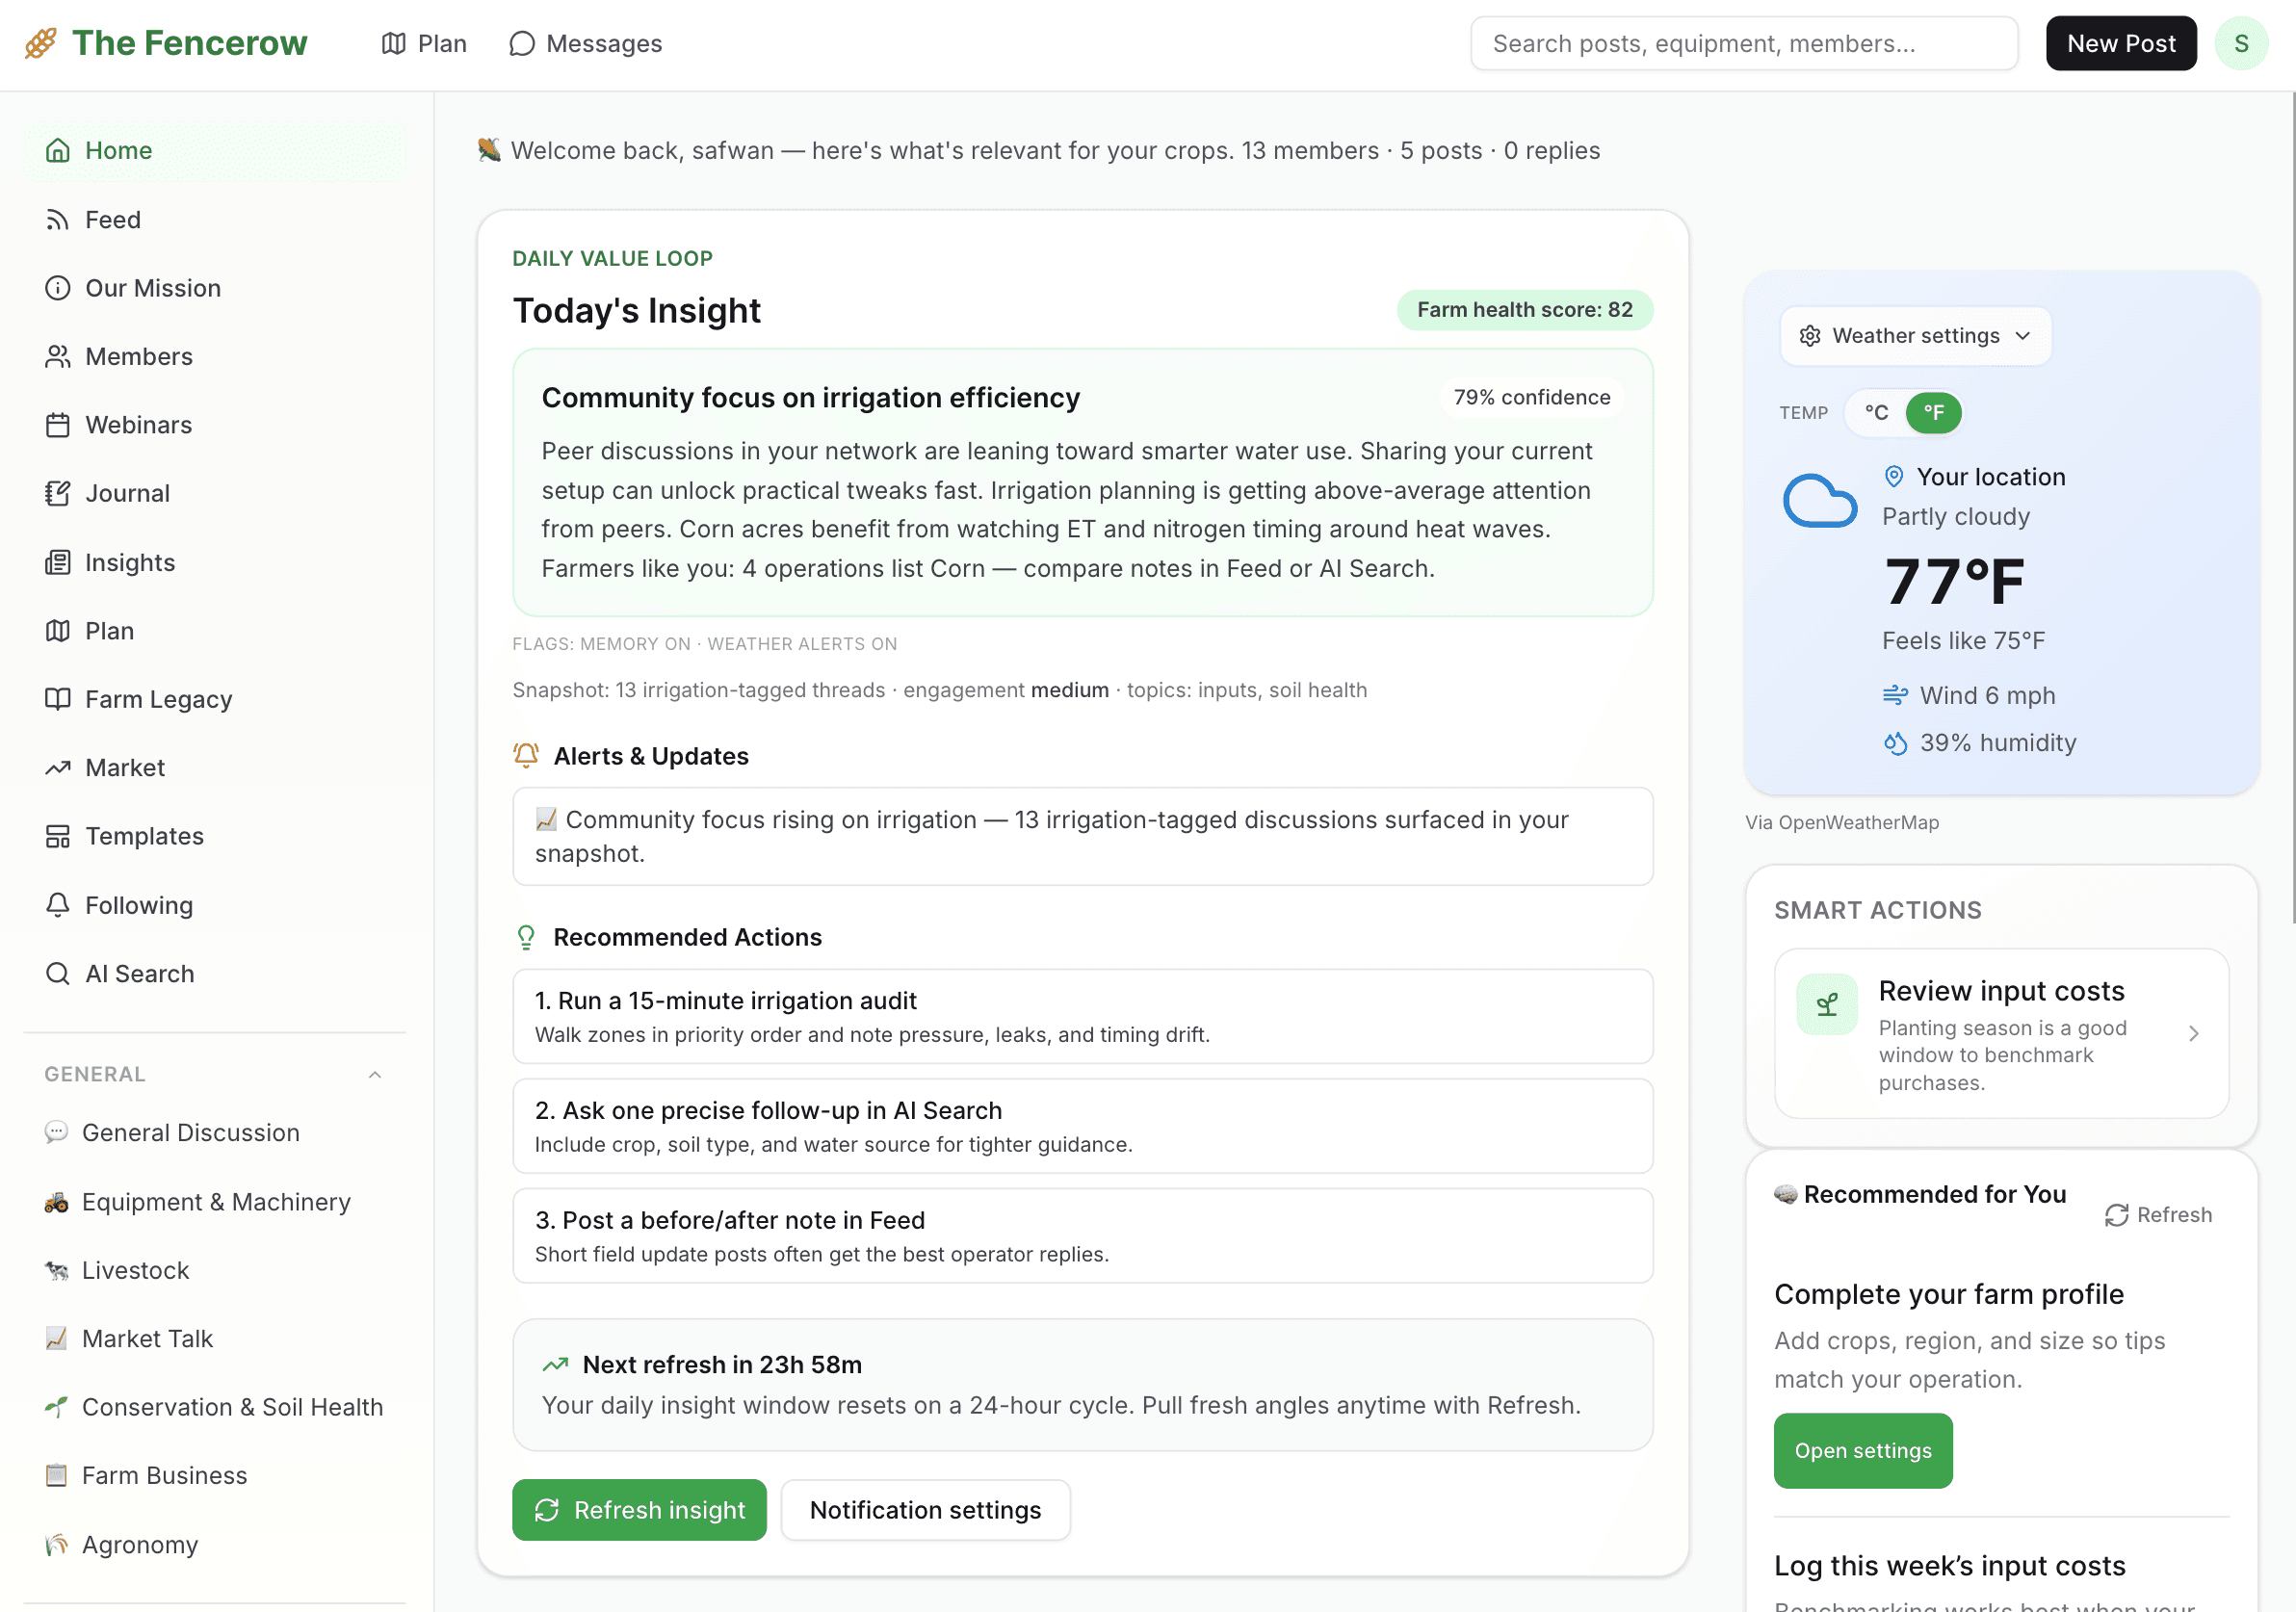Collapse the GENERAL section chevron
This screenshot has height=1612, width=2296.
[x=375, y=1075]
